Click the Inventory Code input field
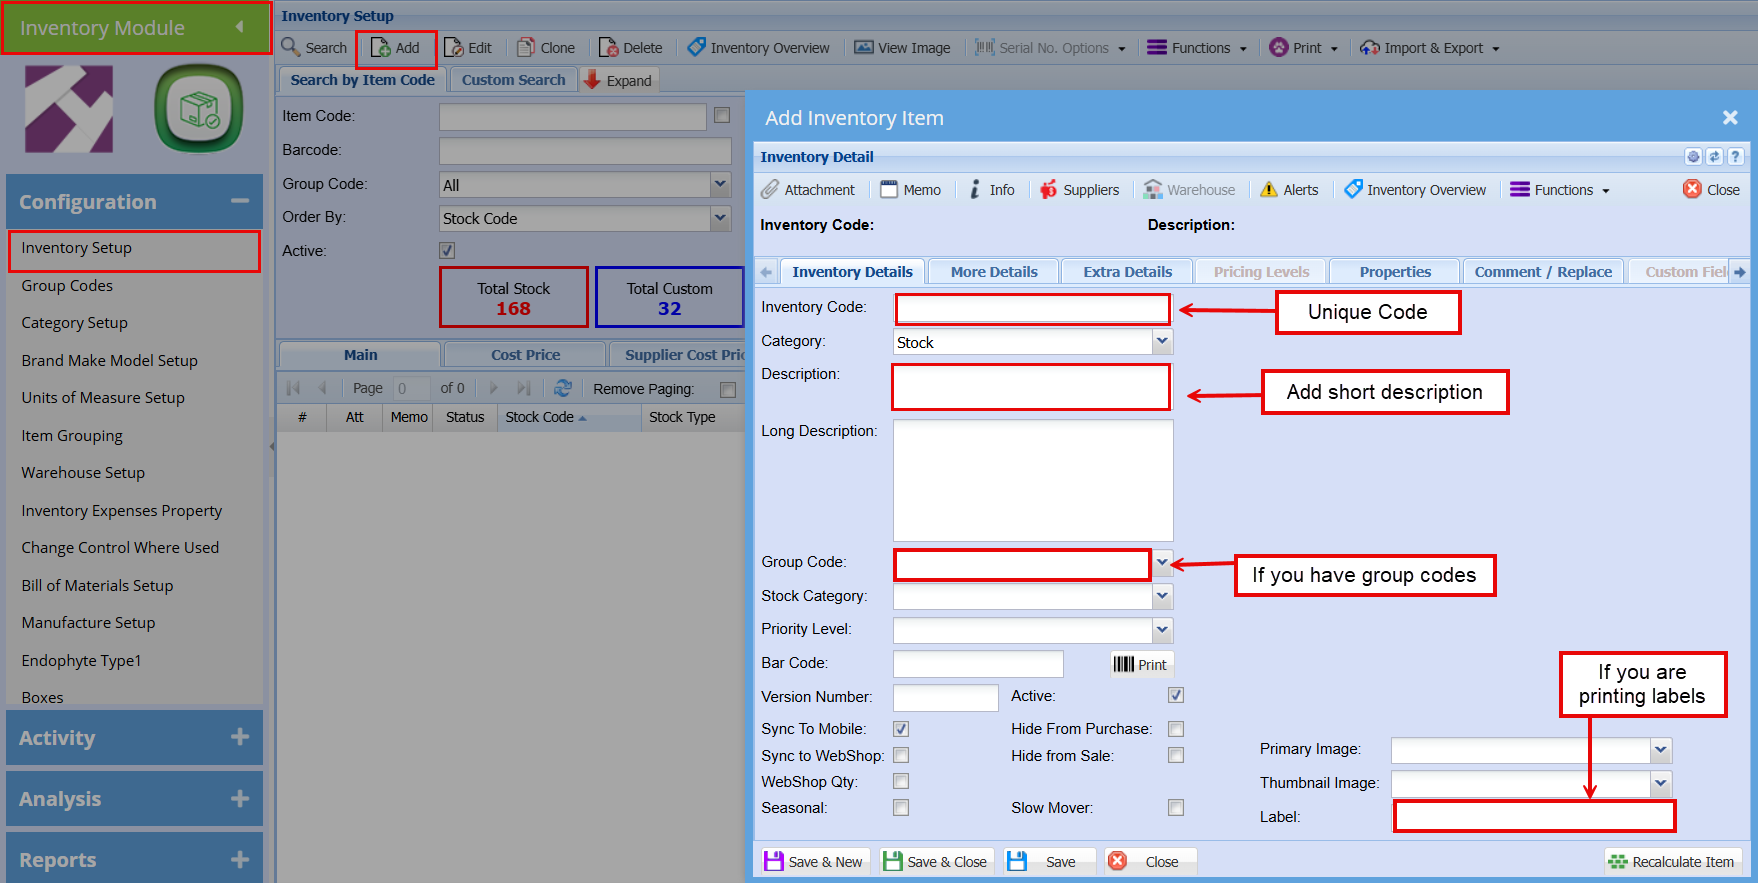This screenshot has width=1758, height=883. tap(1032, 309)
